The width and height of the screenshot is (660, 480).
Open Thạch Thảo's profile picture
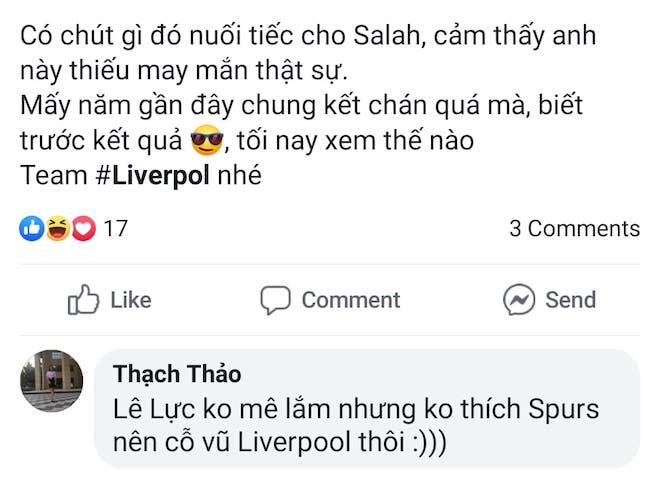click(51, 381)
